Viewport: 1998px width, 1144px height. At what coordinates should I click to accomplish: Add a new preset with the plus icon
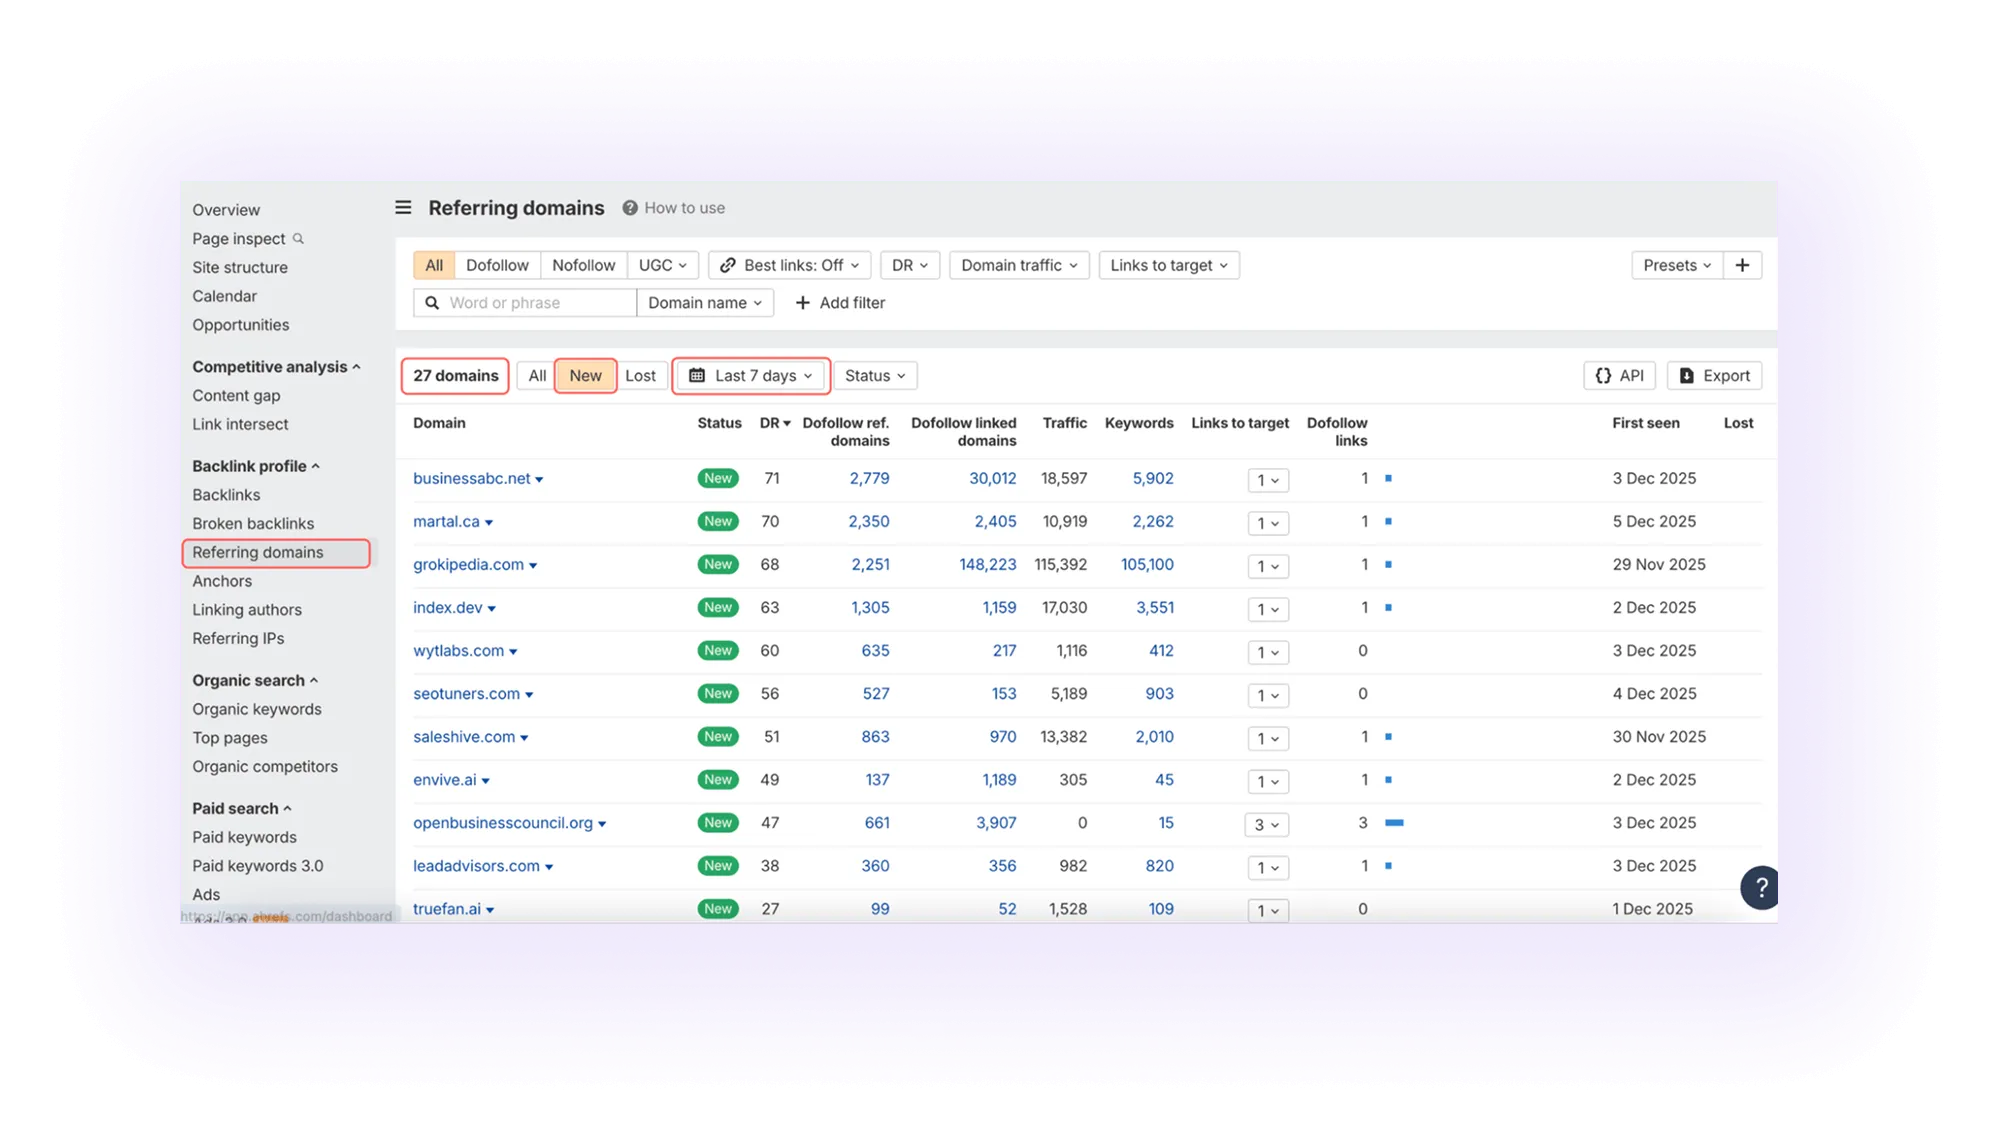(1743, 264)
